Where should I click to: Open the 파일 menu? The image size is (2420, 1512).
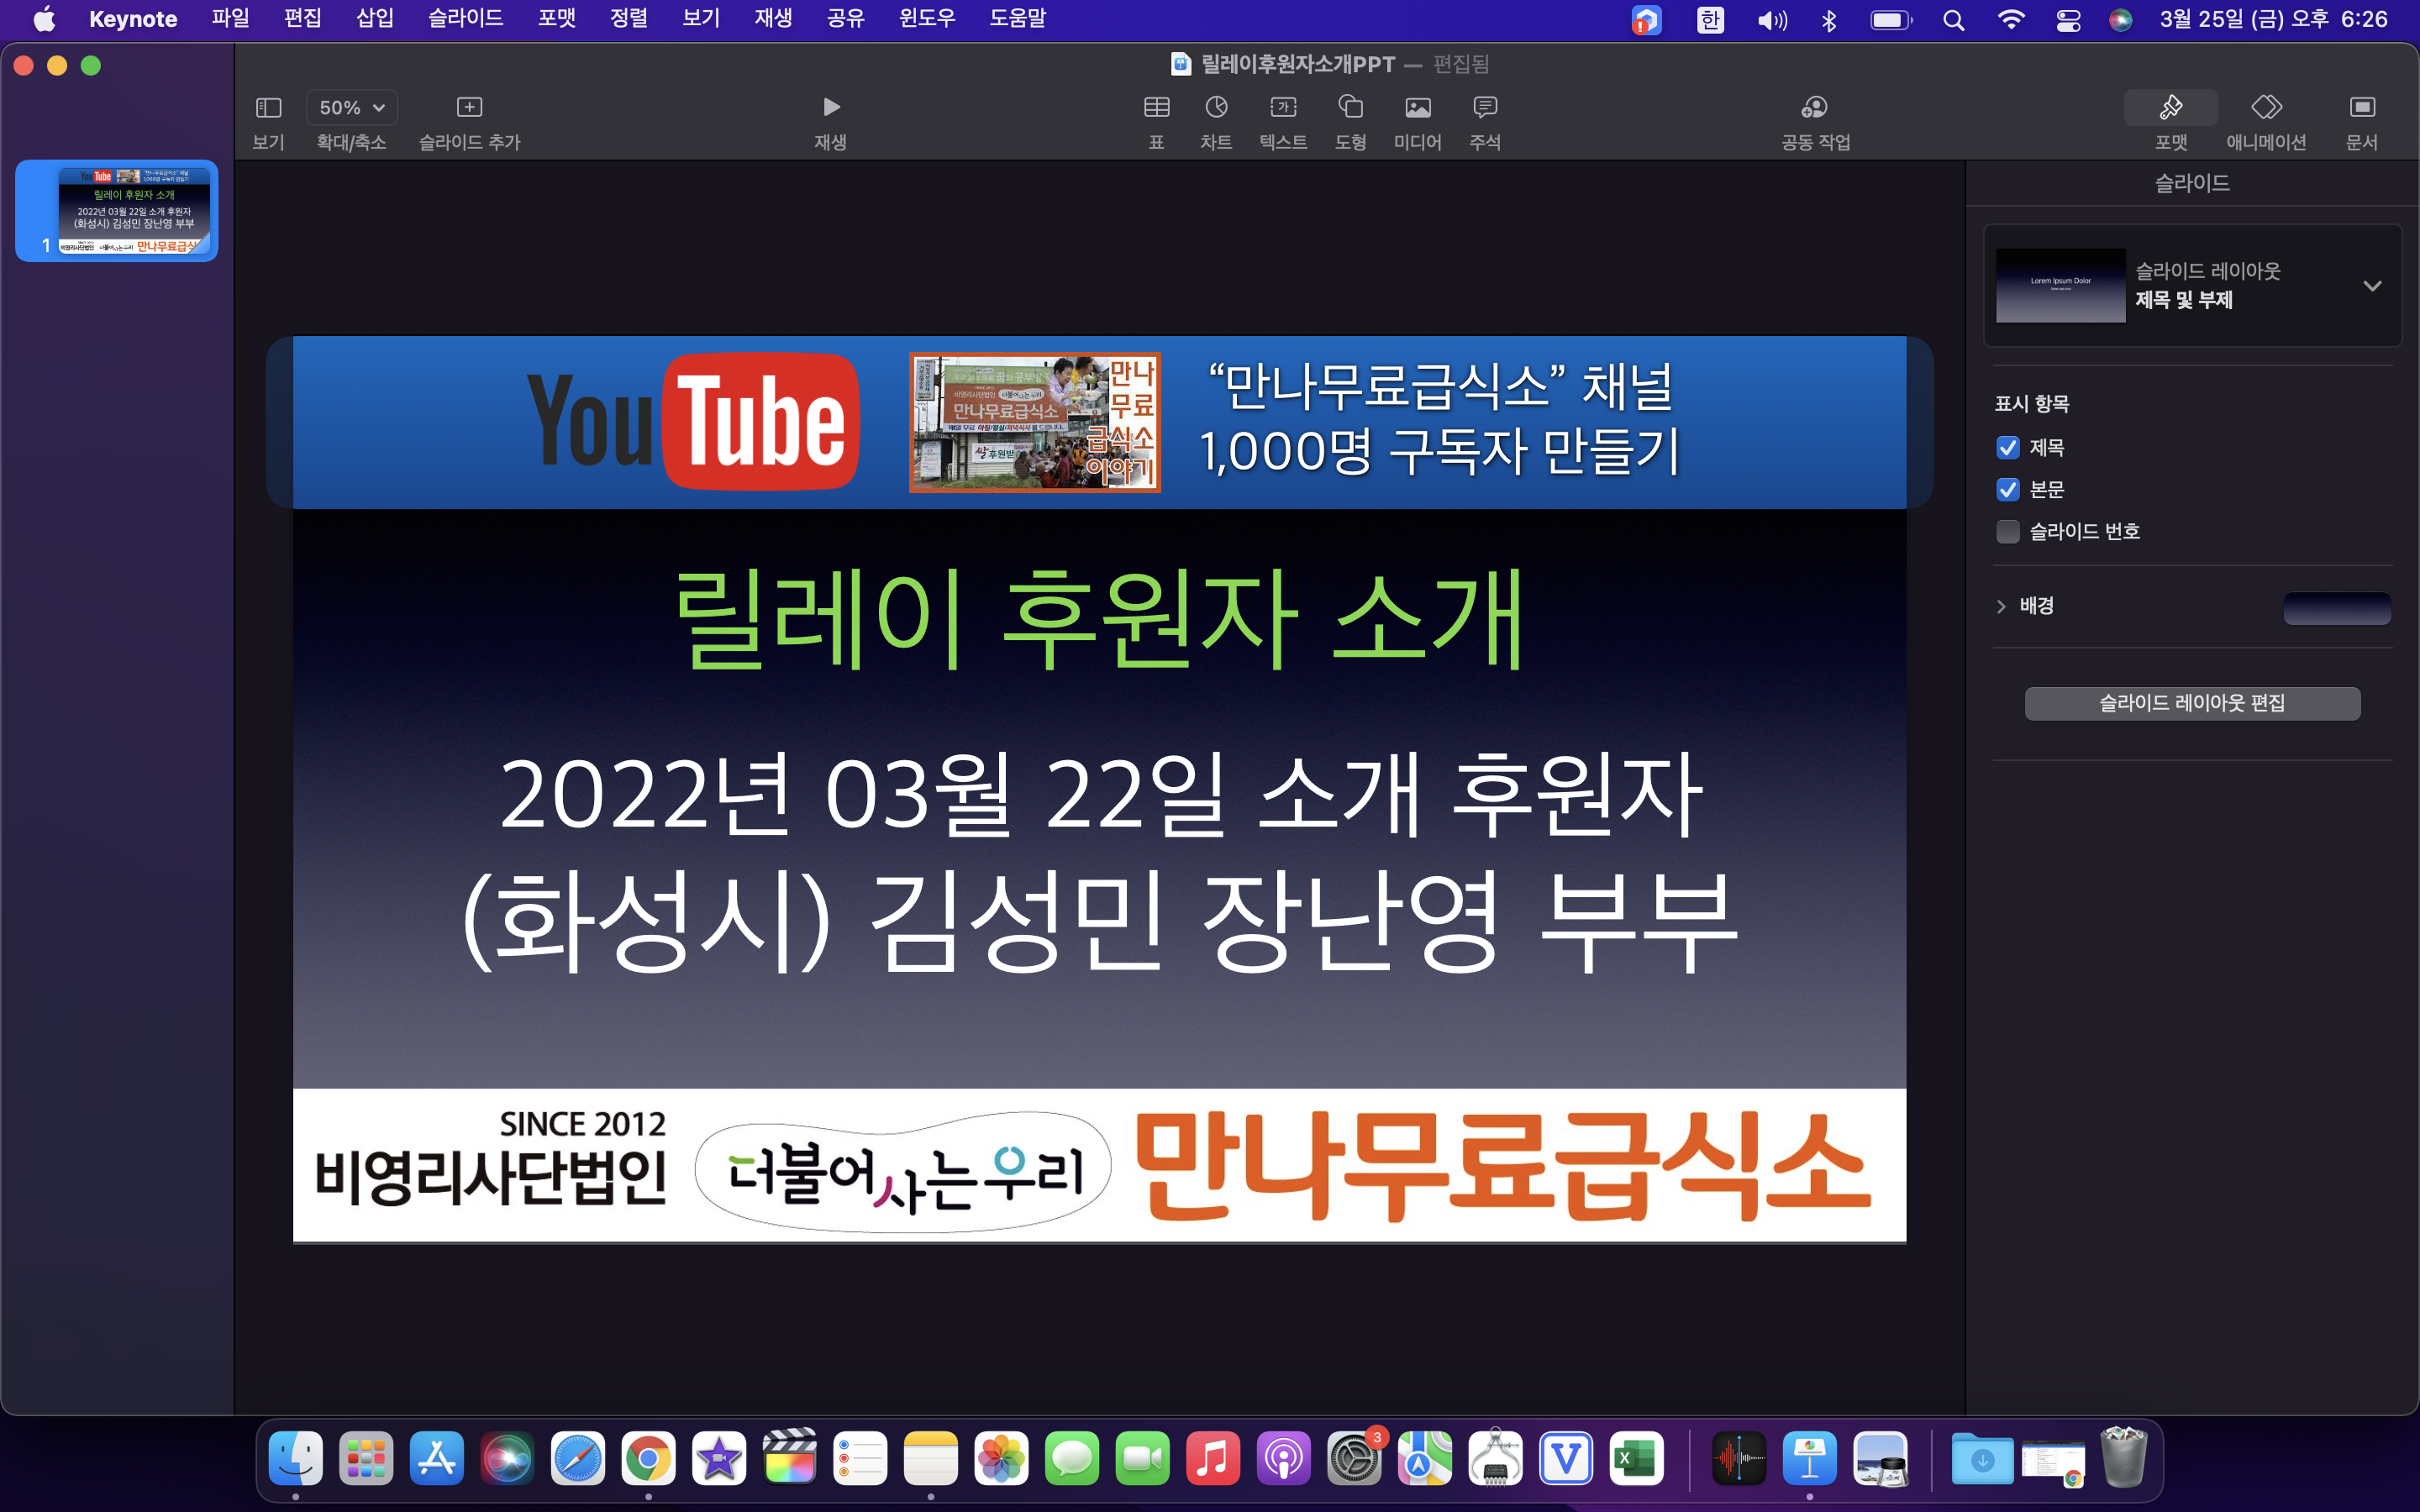(x=230, y=19)
